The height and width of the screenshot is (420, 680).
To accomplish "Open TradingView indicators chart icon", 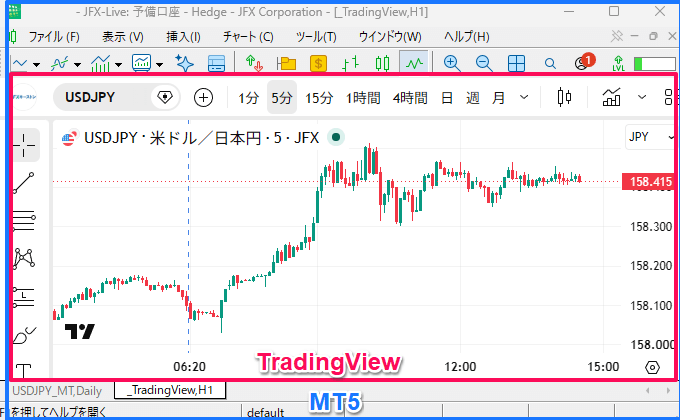I will (x=611, y=97).
